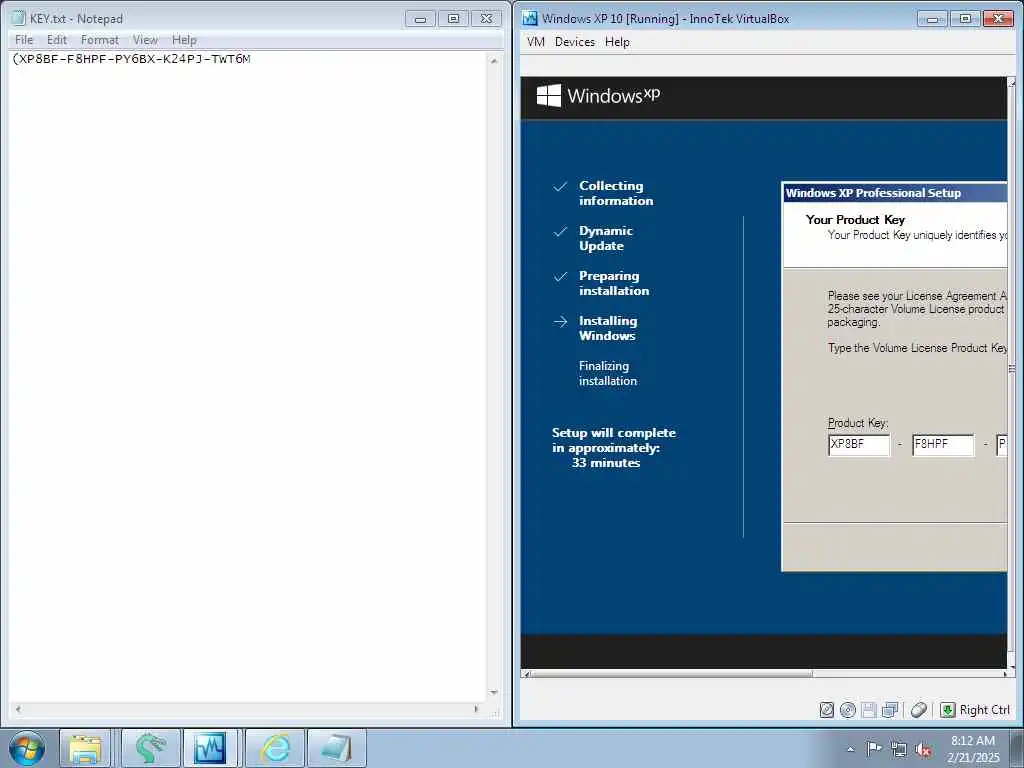Click the Preparing installation setup step
This screenshot has width=1024, height=768.
(x=614, y=283)
